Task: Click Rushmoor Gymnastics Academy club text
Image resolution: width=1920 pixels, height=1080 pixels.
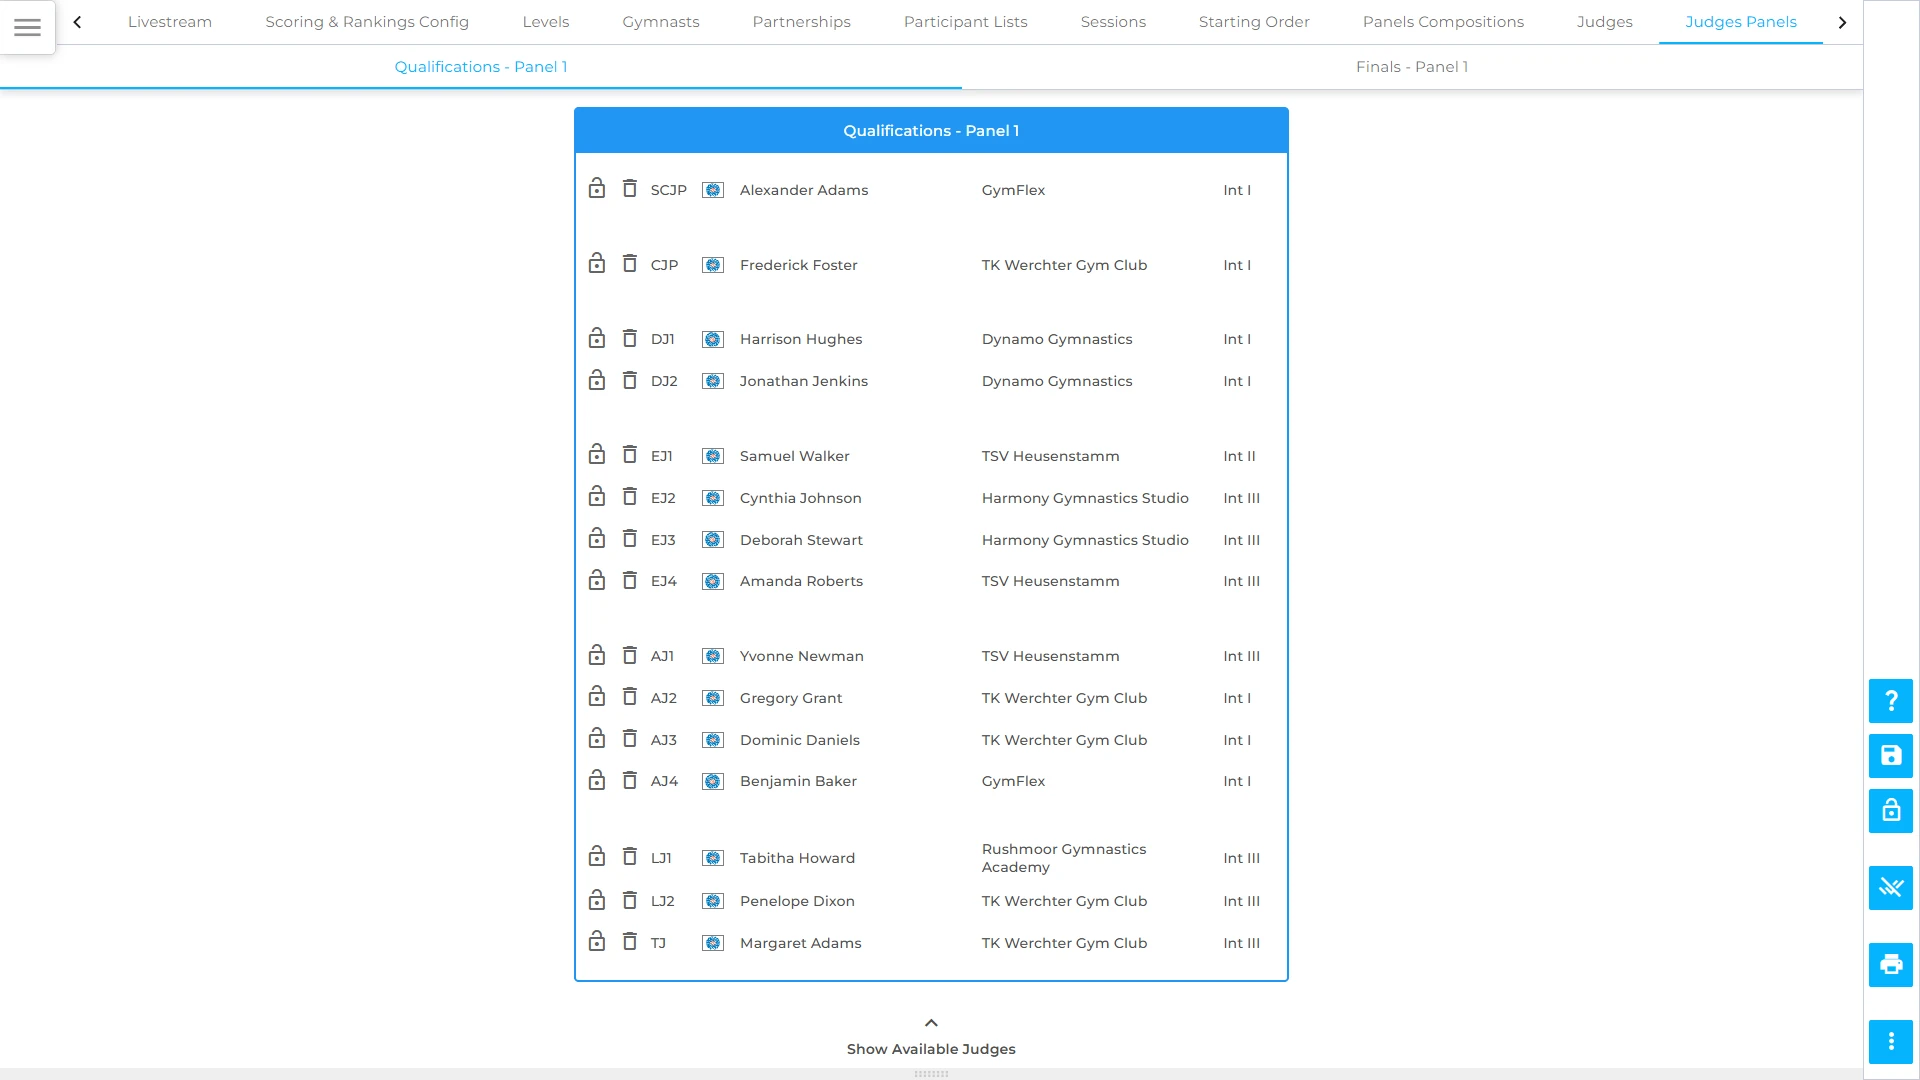Action: tap(1064, 858)
